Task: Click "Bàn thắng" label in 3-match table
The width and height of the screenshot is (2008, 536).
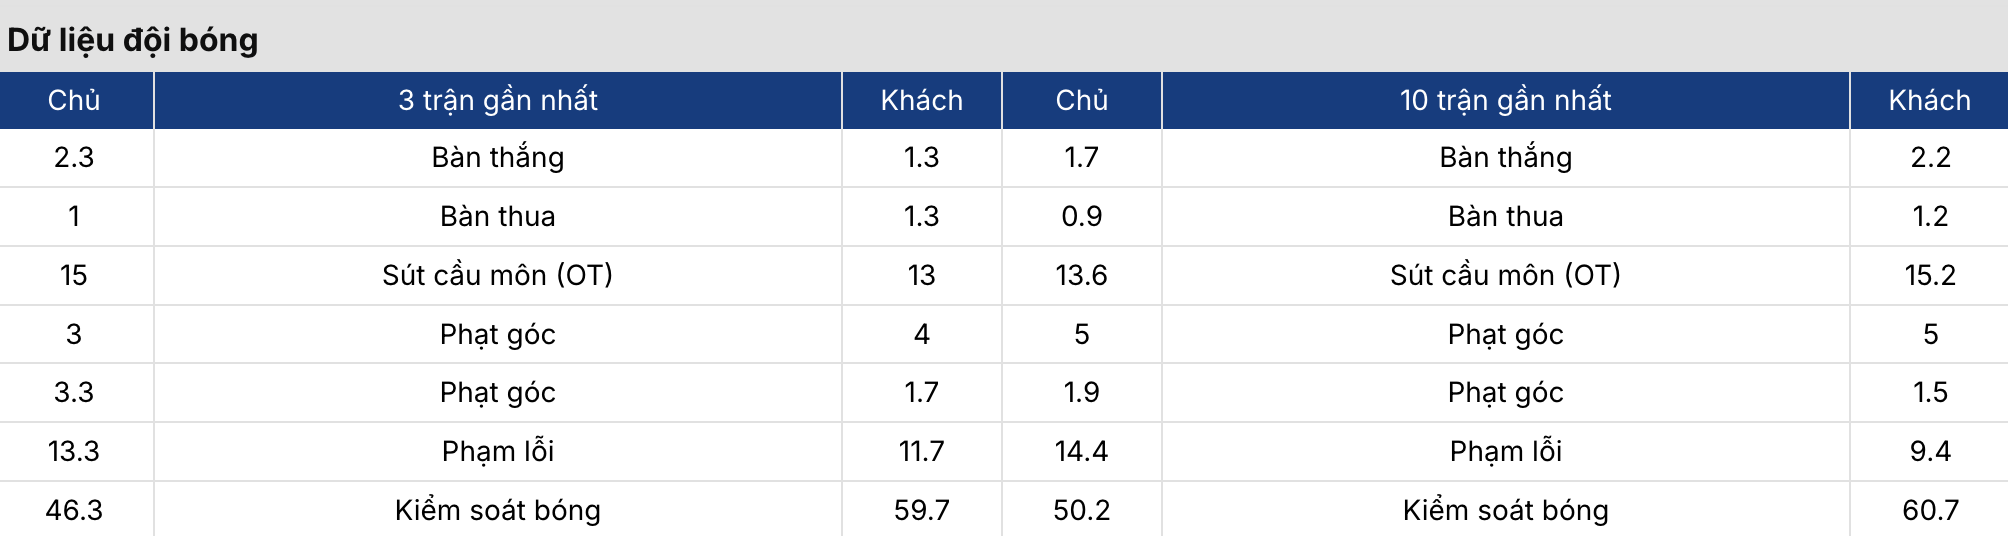Action: pyautogui.click(x=497, y=158)
